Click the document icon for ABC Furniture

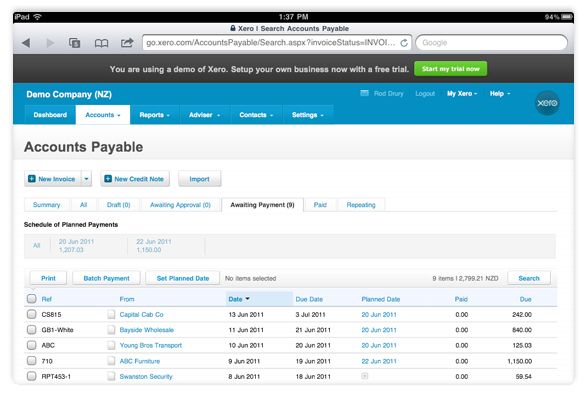pos(111,361)
